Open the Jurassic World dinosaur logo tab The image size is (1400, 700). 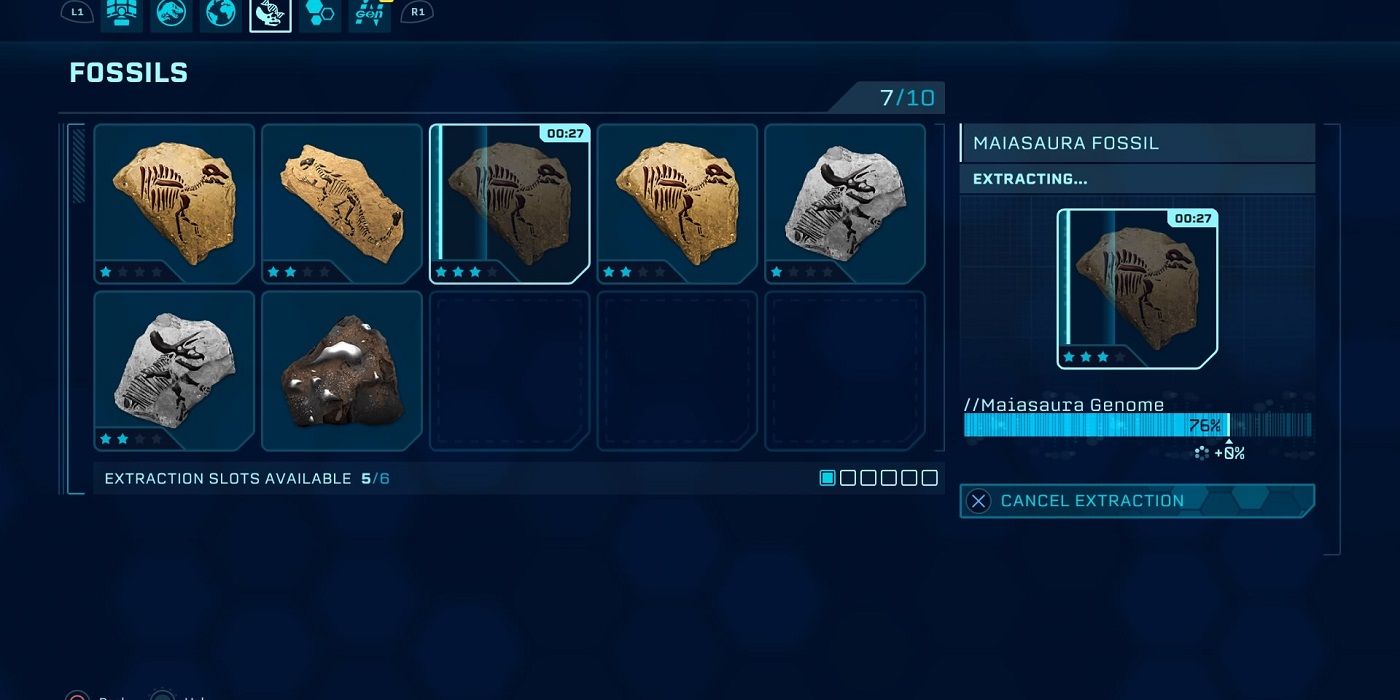171,14
